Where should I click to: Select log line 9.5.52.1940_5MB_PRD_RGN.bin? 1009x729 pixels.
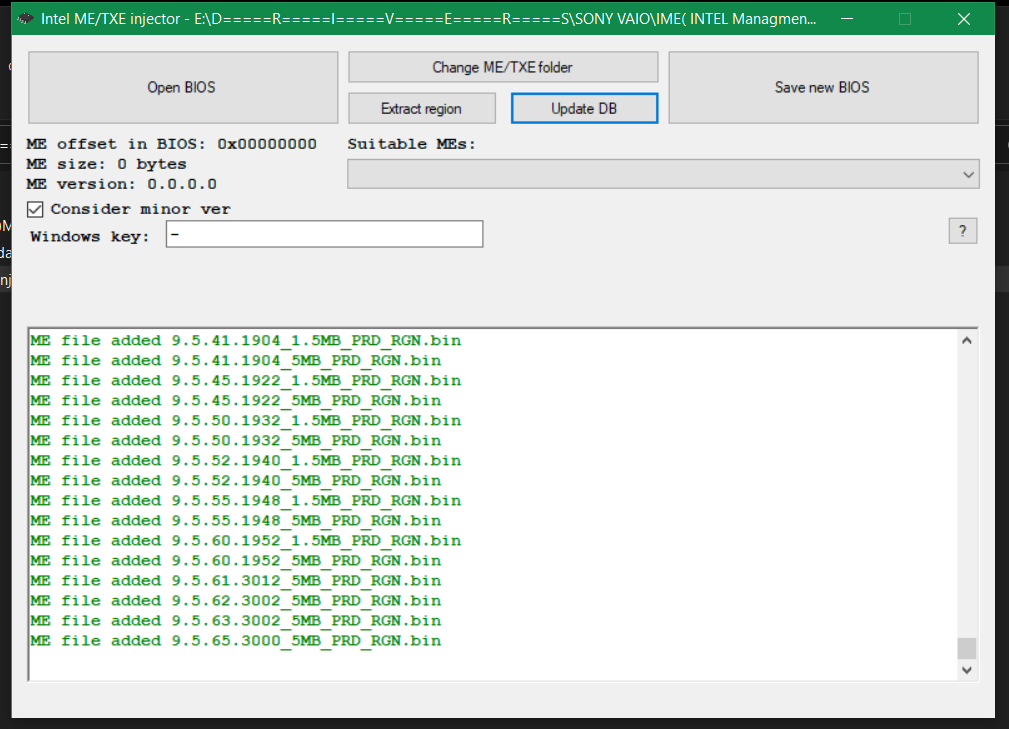coord(236,480)
